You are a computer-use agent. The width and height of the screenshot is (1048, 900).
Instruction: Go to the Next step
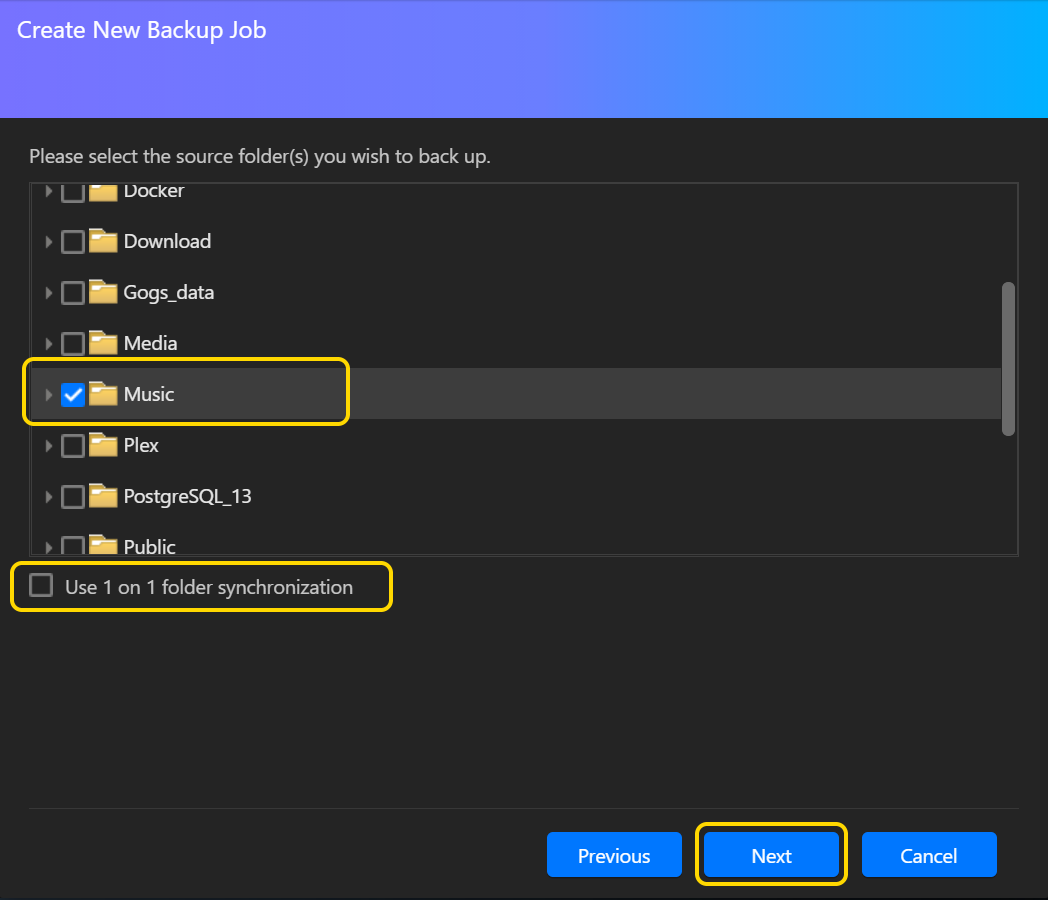pos(771,856)
